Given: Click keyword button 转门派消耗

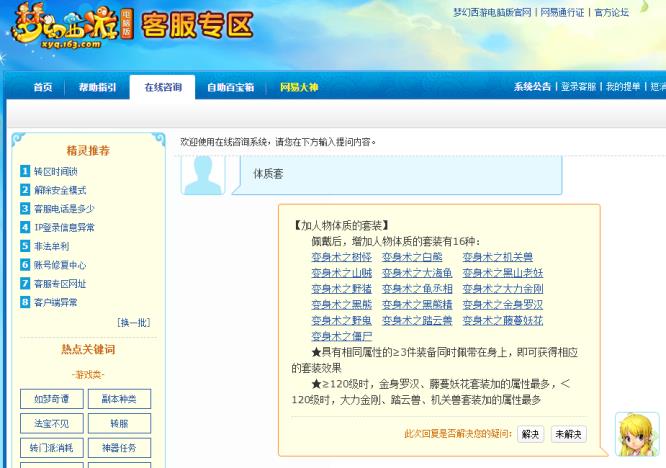Looking at the screenshot, I should point(51,448).
